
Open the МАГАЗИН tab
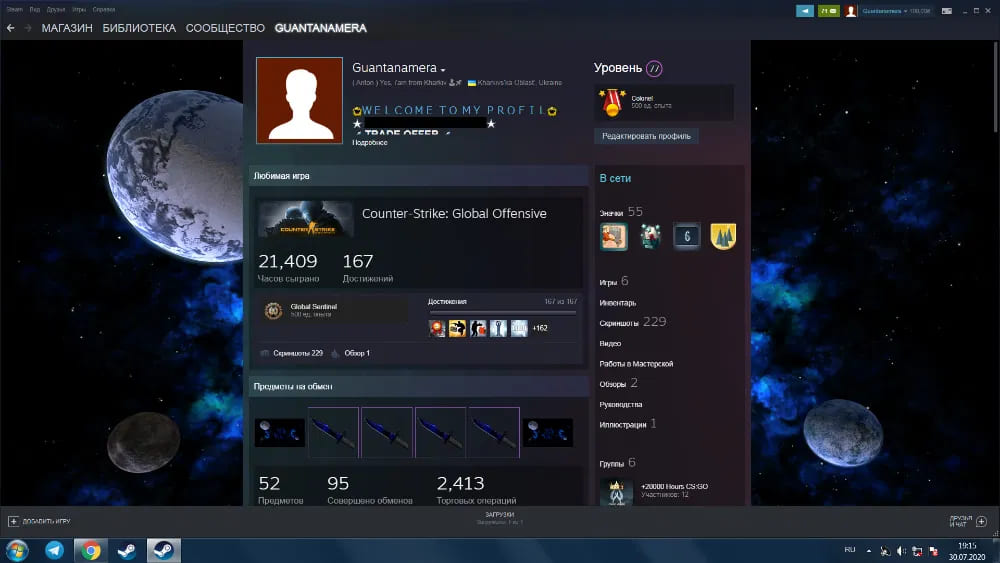tap(67, 28)
